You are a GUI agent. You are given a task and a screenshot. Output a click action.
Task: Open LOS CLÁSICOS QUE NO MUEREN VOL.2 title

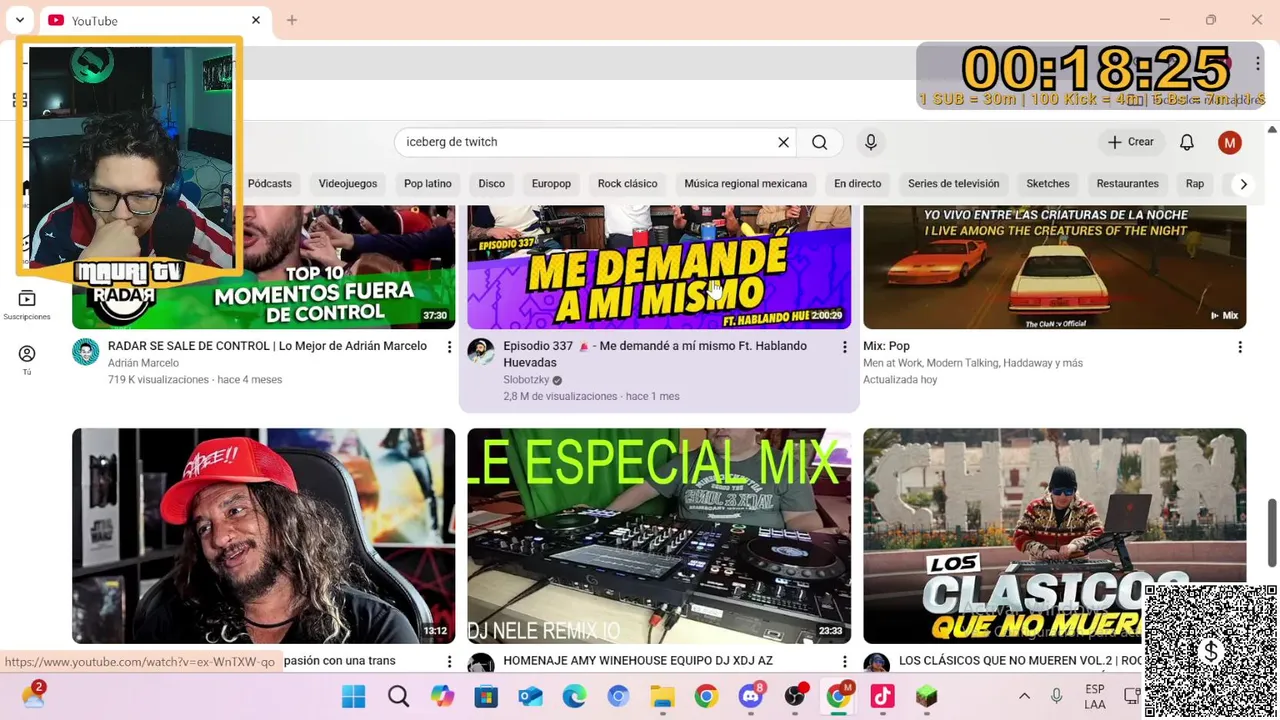(x=1020, y=661)
